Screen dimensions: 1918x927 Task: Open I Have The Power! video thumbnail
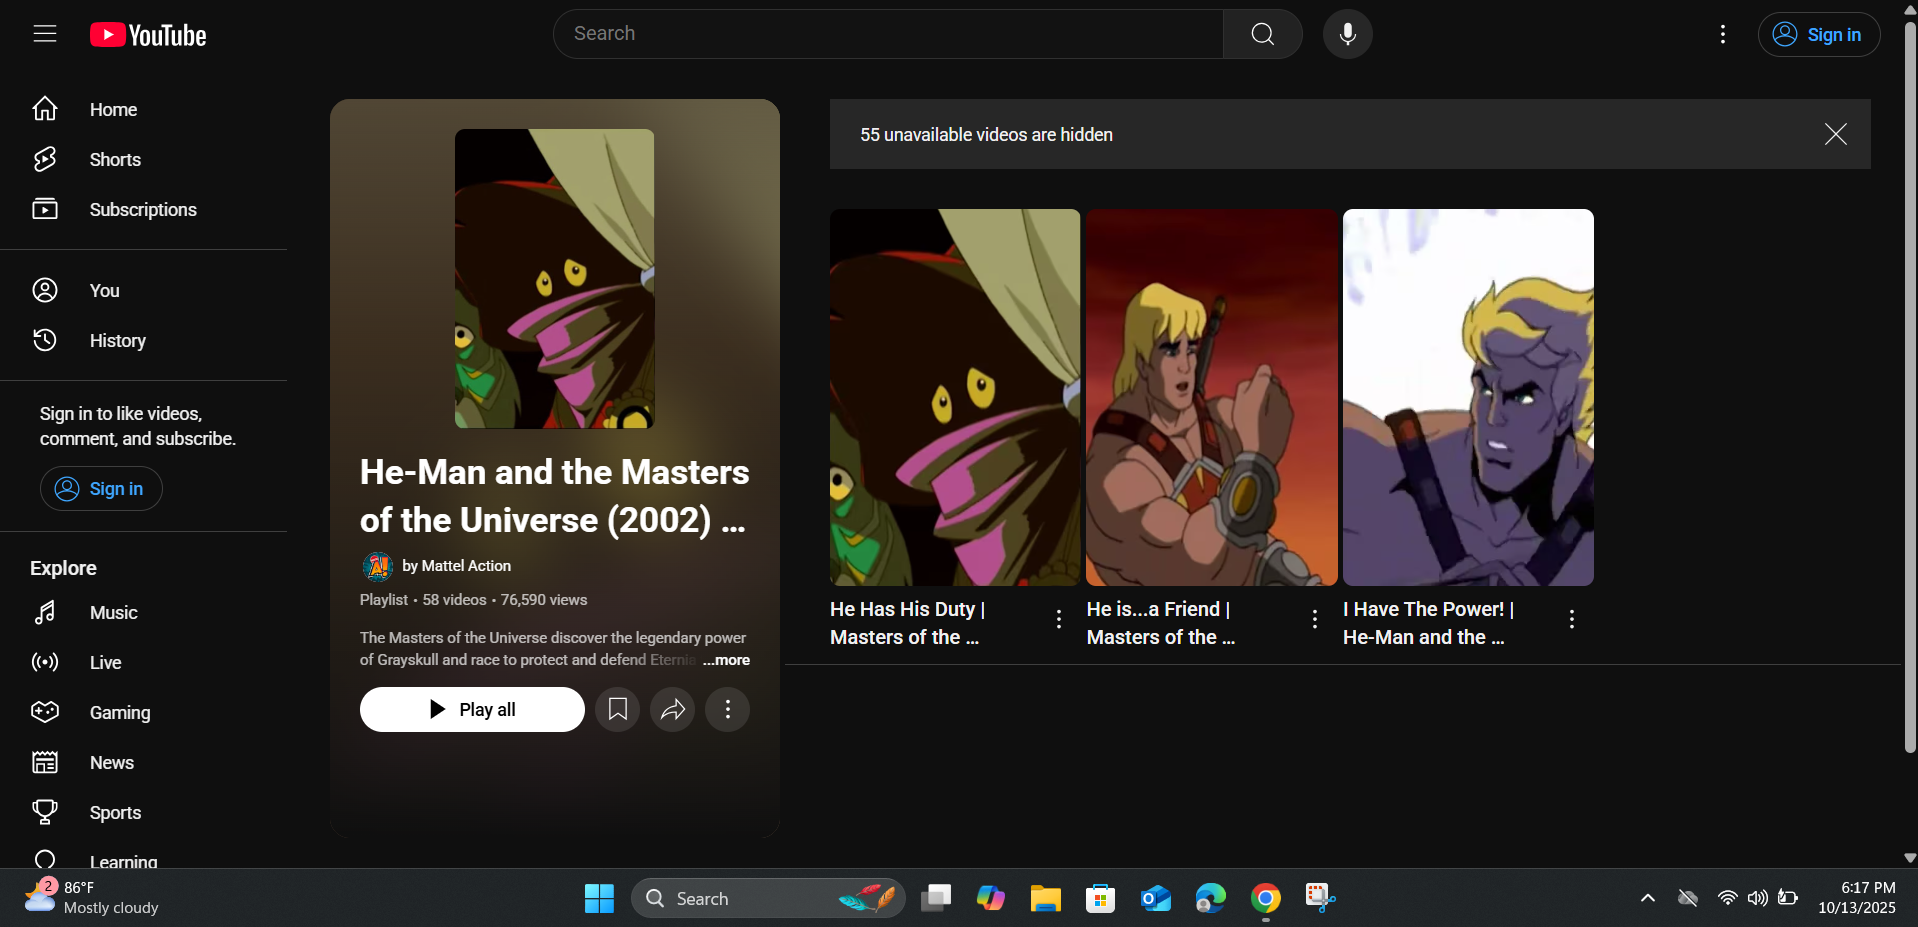[1468, 397]
